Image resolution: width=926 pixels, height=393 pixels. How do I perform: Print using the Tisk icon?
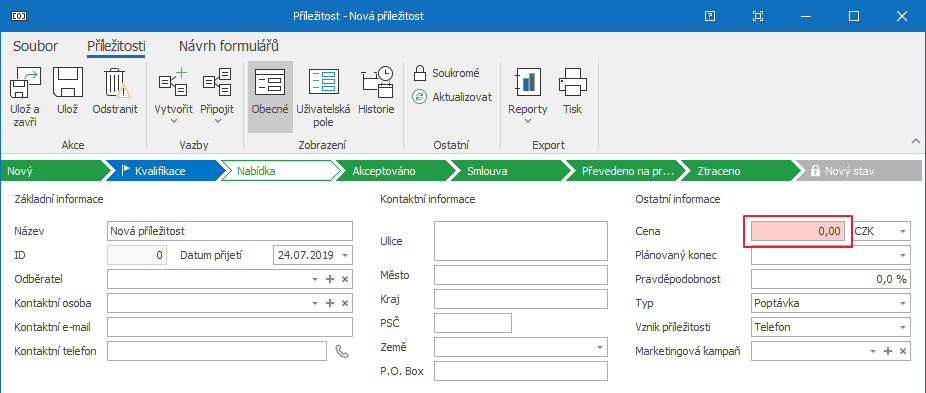click(x=572, y=82)
